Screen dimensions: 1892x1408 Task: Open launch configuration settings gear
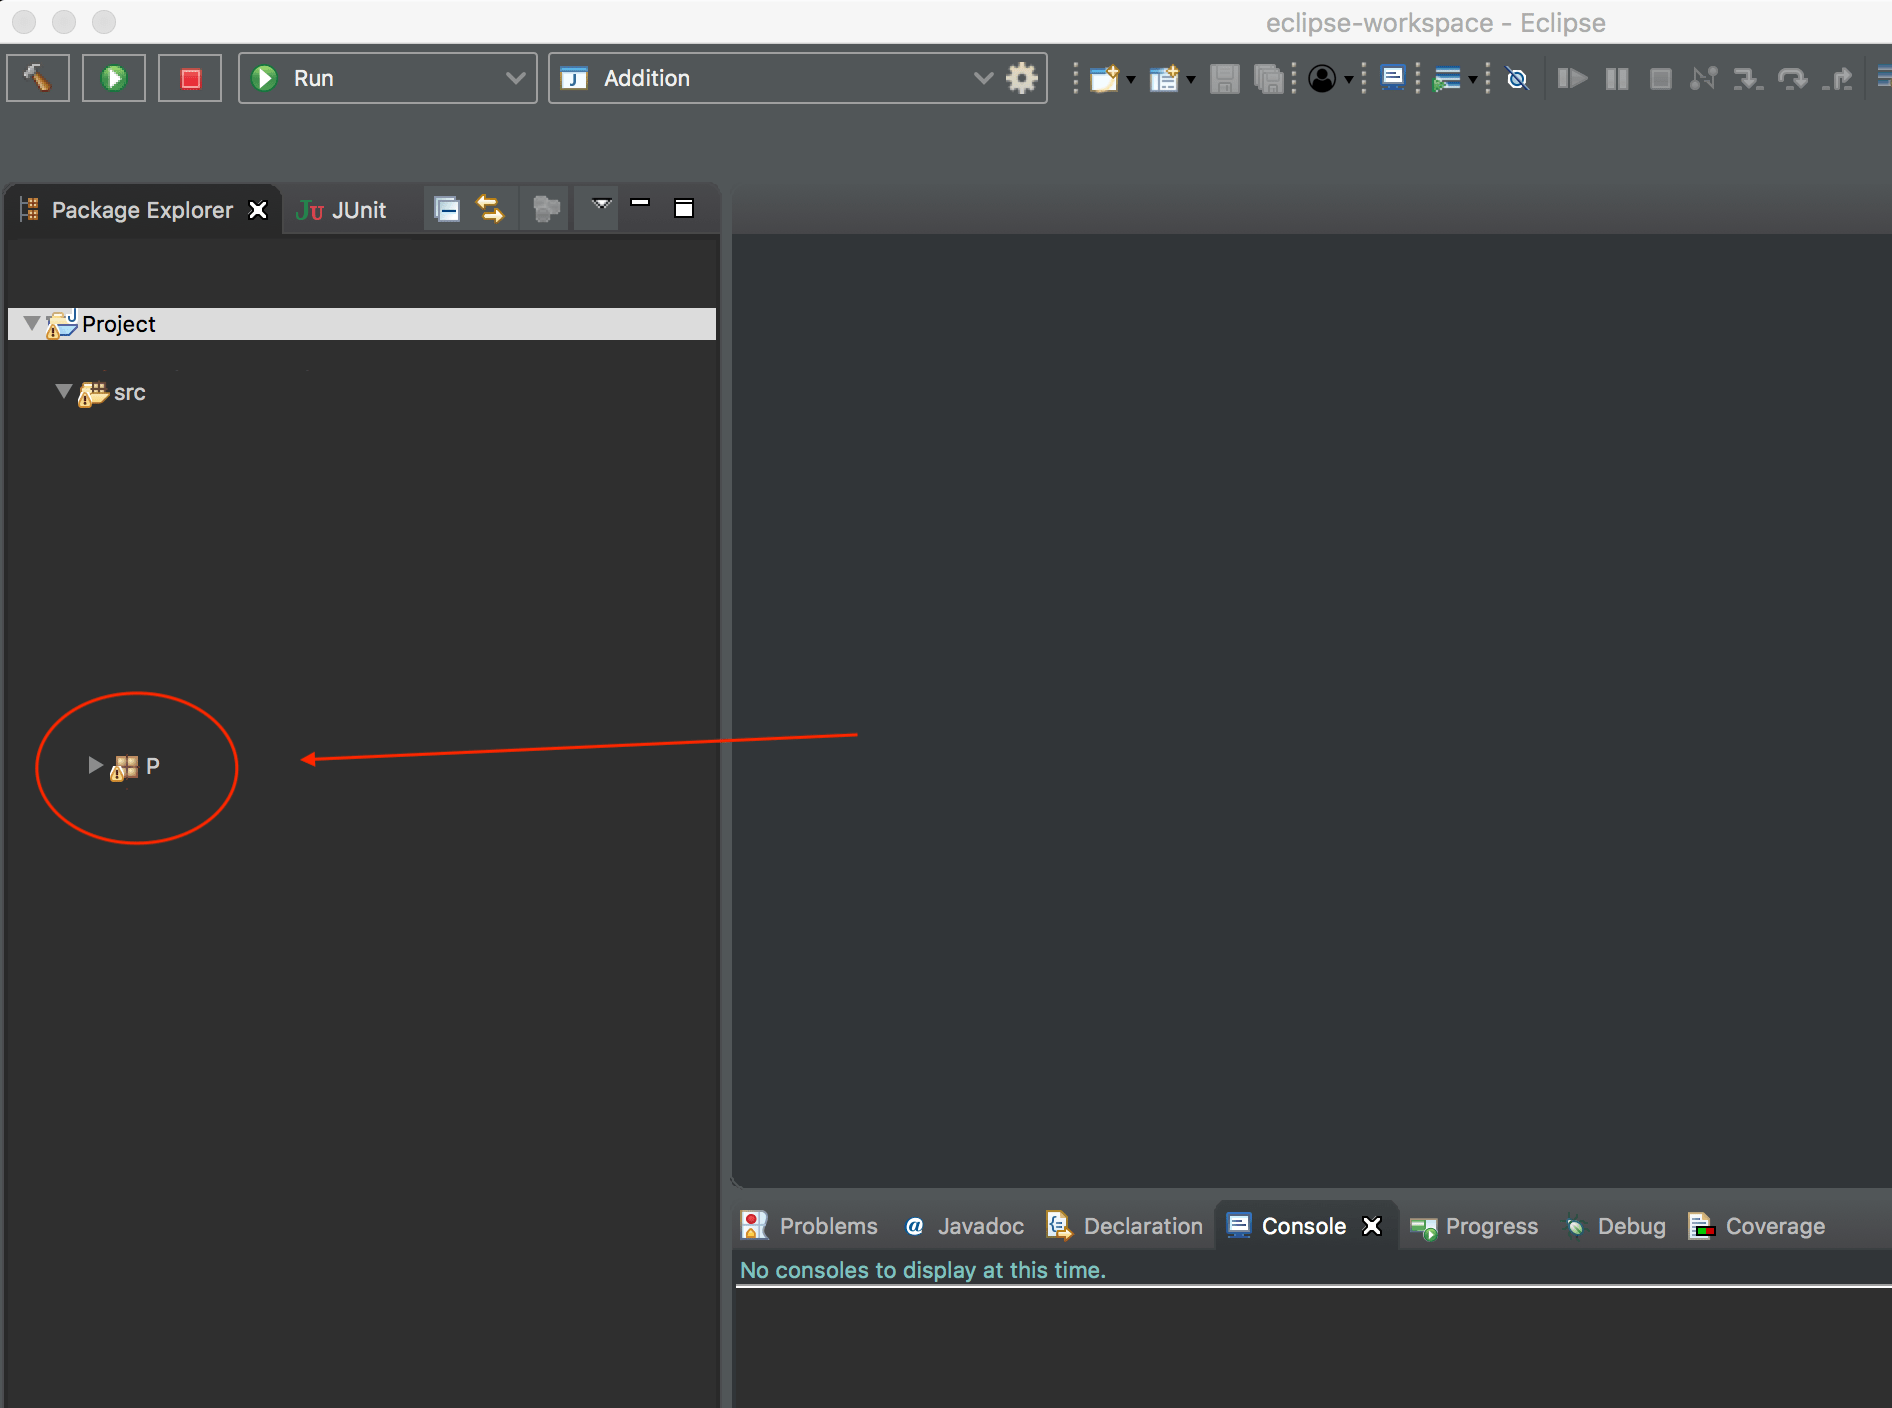[1021, 77]
